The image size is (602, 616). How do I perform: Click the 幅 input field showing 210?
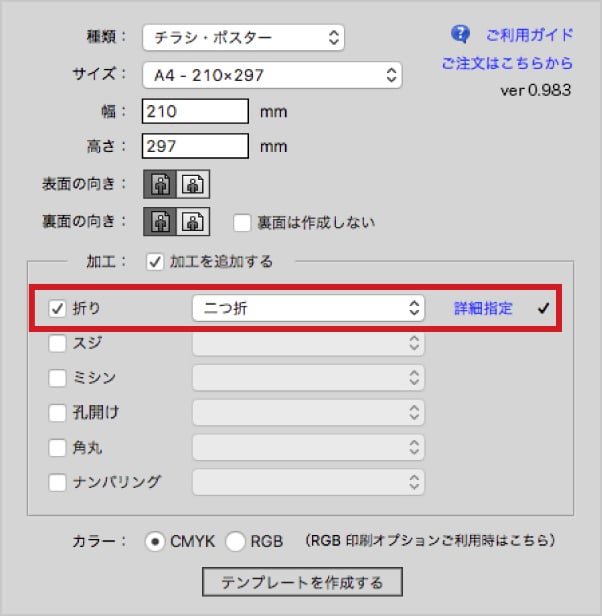point(195,112)
